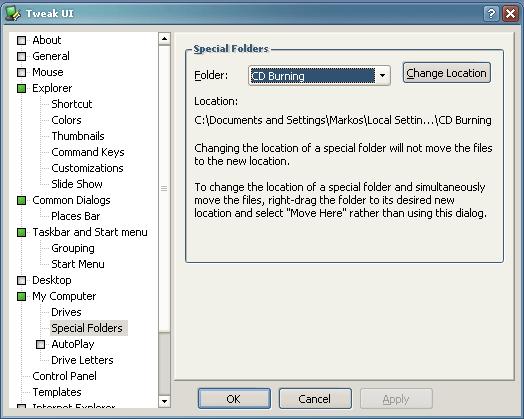Click the help question mark button

(491, 14)
